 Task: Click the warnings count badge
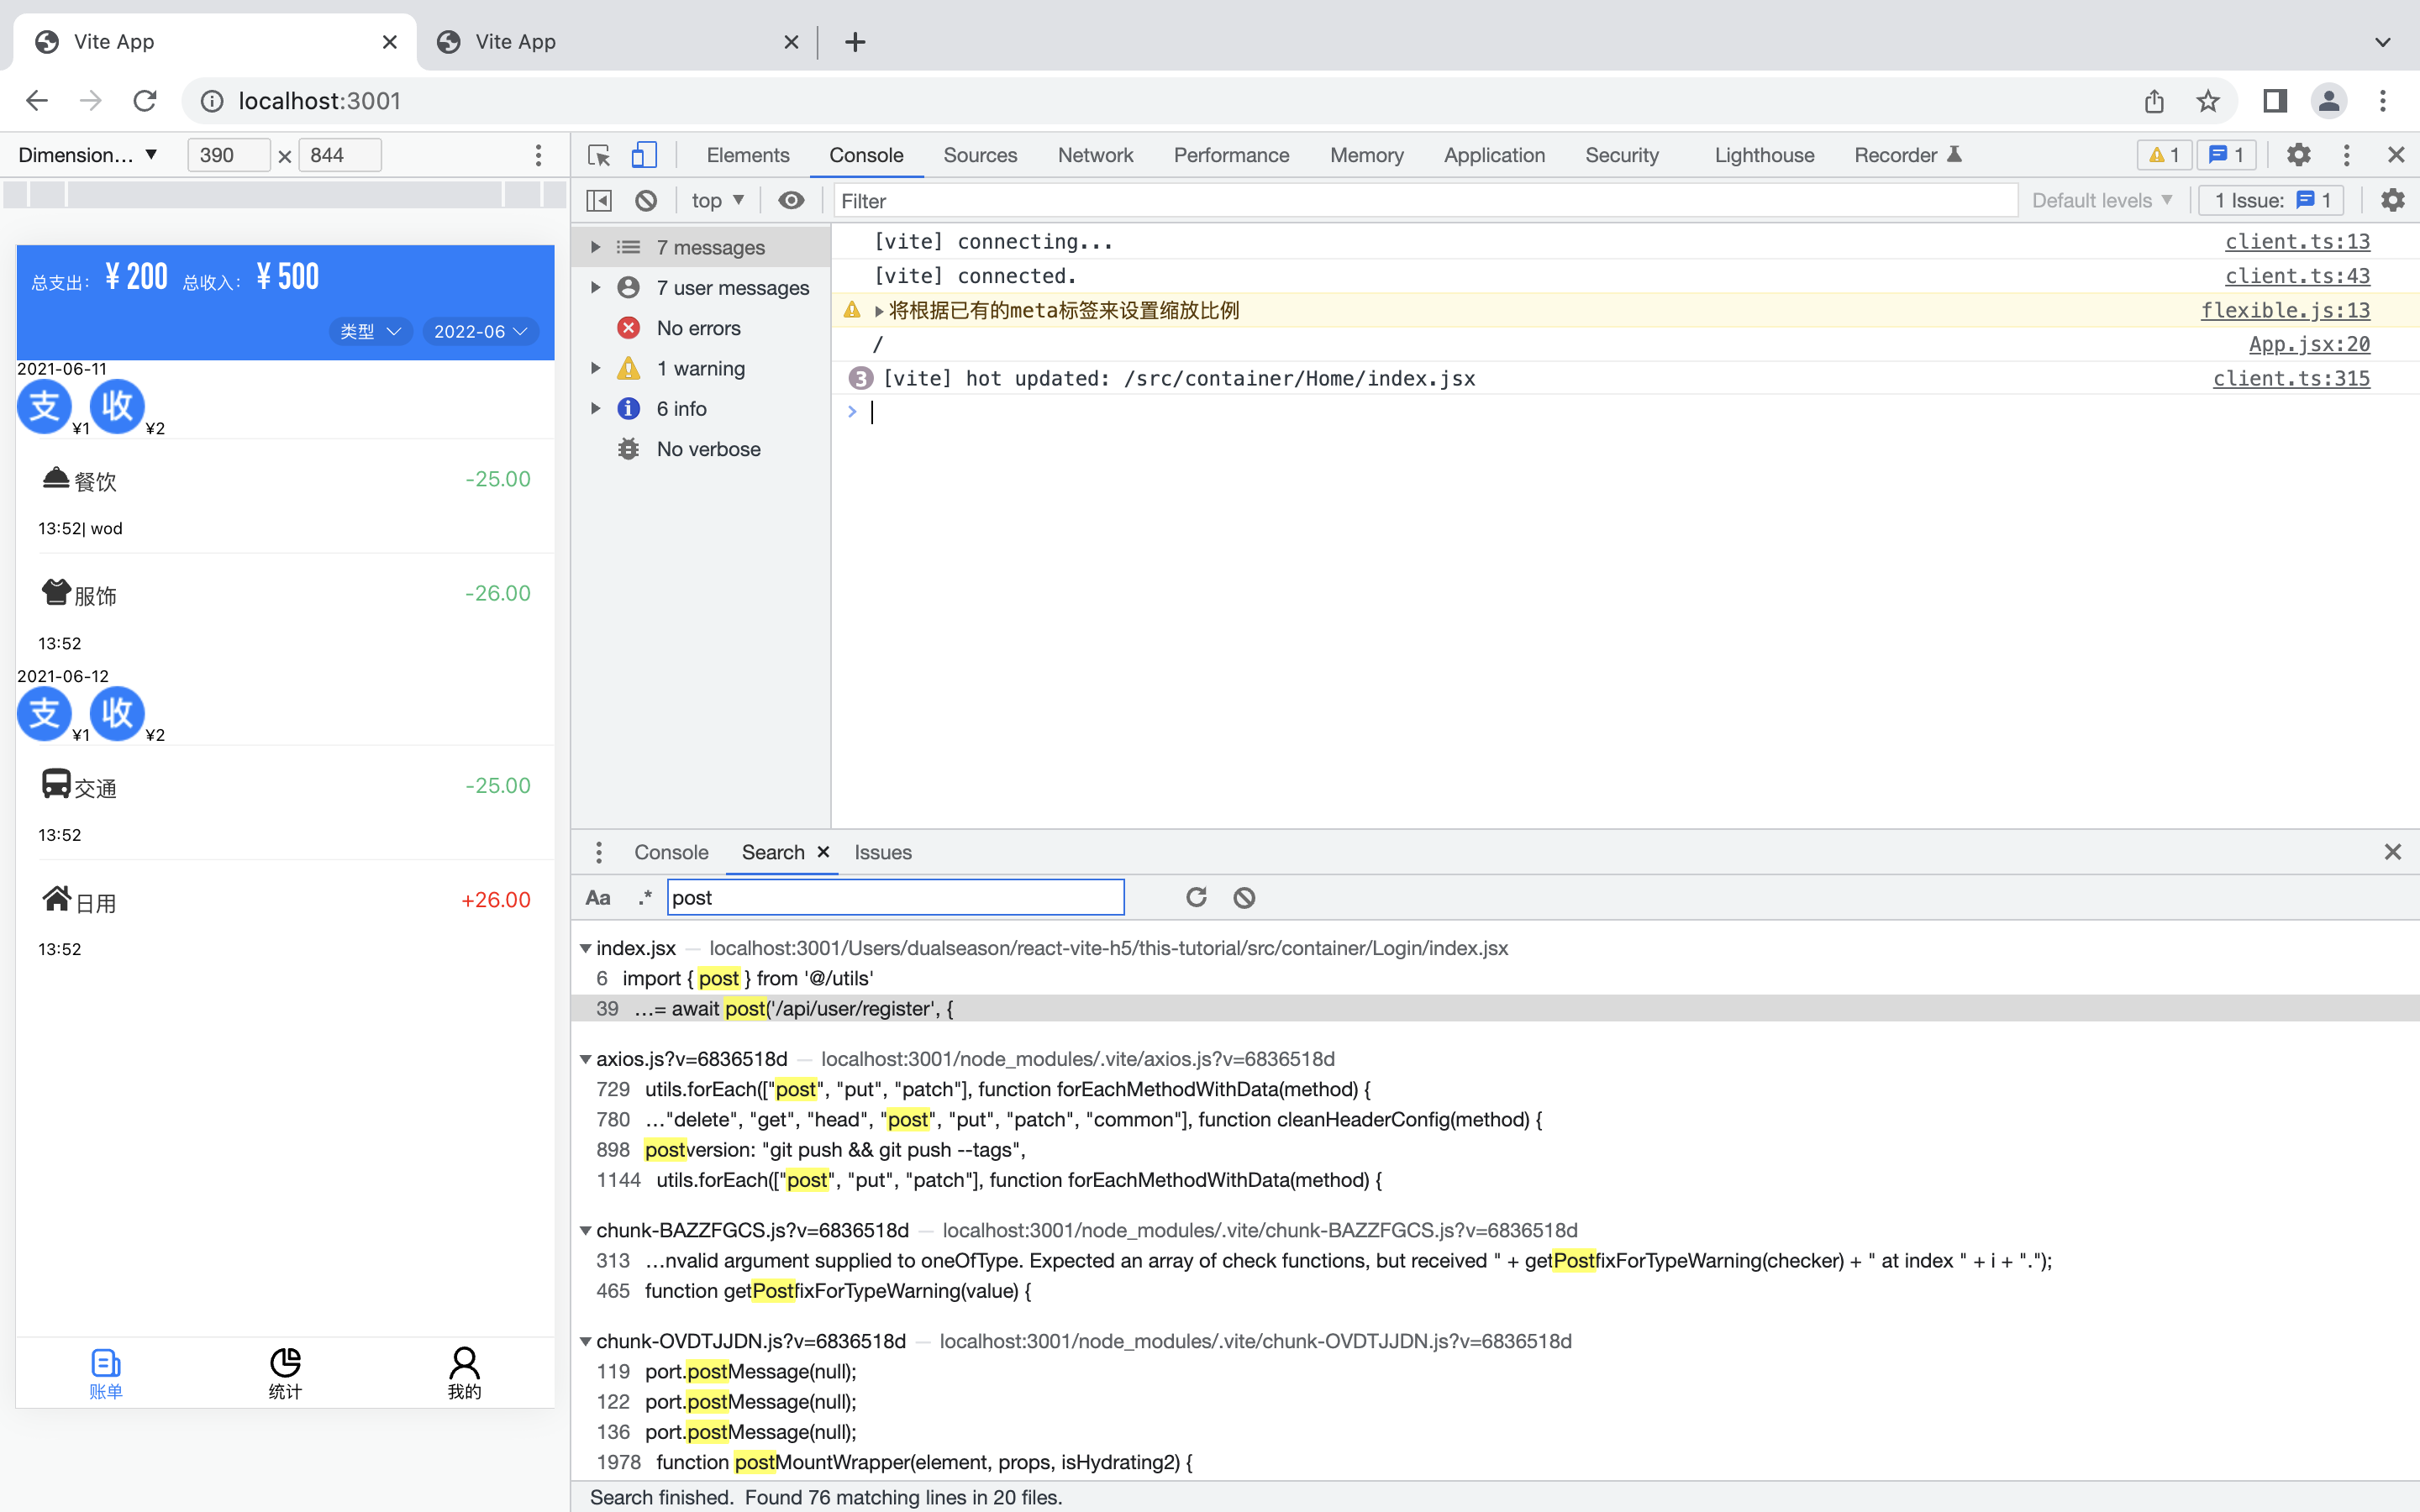tap(2164, 155)
